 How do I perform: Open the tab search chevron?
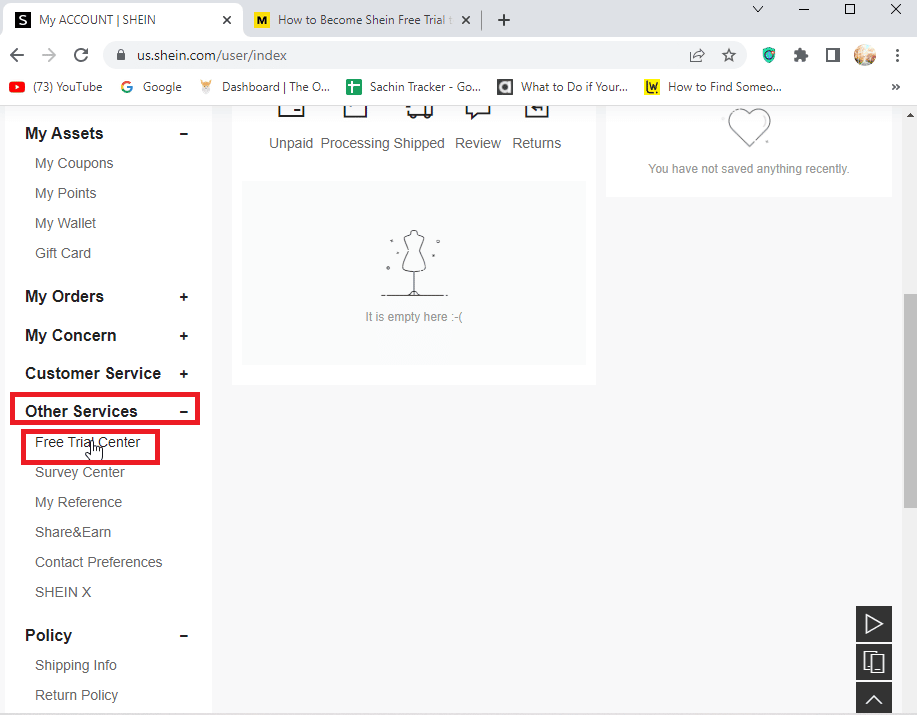[x=758, y=9]
